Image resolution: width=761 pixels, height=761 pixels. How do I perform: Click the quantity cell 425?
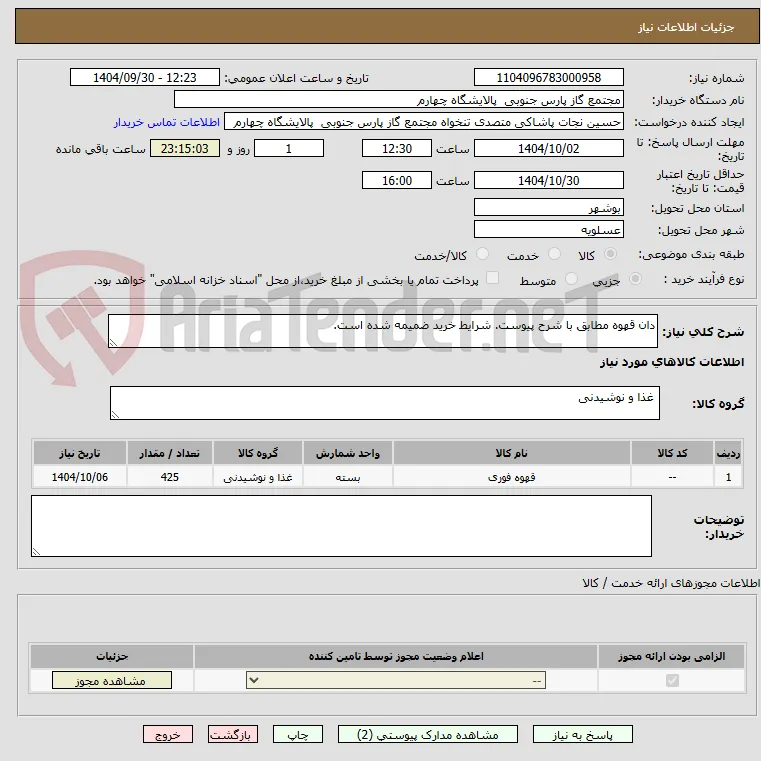pos(169,477)
